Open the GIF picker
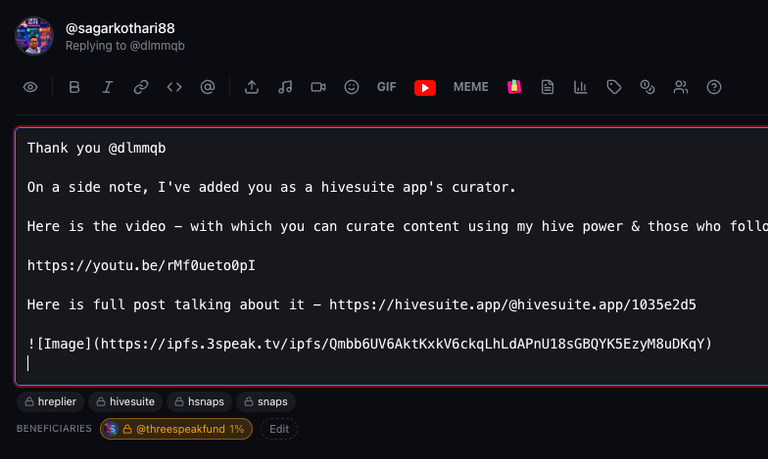The width and height of the screenshot is (768, 459). (x=386, y=87)
